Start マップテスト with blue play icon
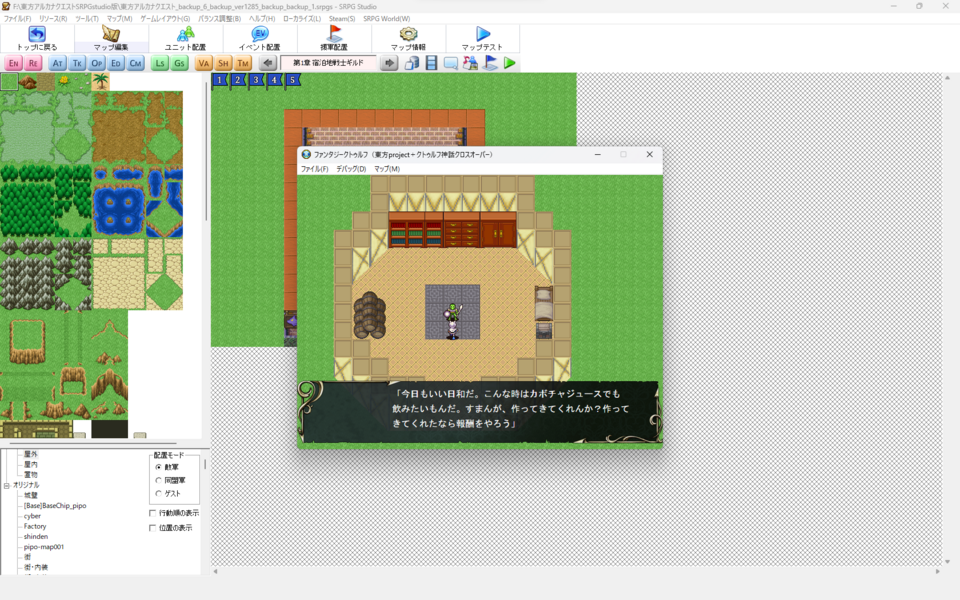960x600 pixels. click(483, 34)
